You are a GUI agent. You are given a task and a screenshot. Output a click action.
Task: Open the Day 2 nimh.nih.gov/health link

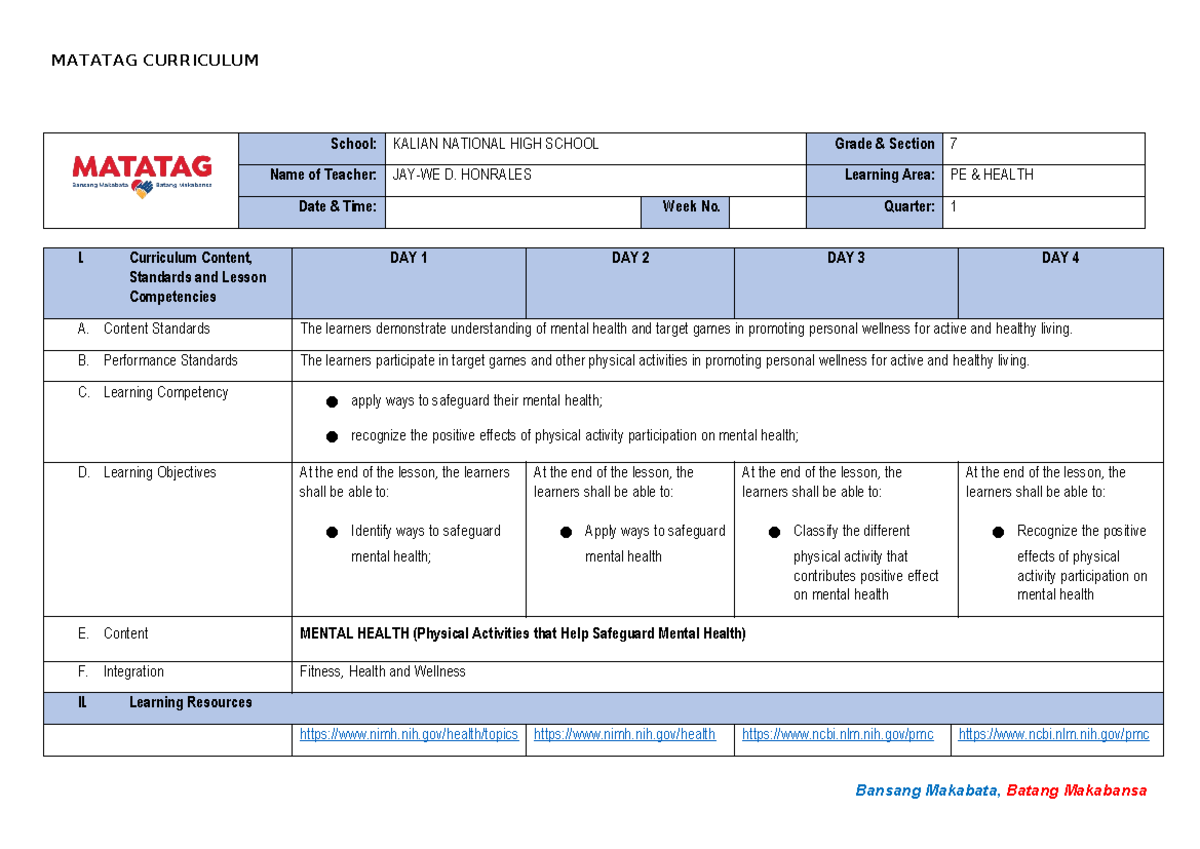[x=624, y=735]
